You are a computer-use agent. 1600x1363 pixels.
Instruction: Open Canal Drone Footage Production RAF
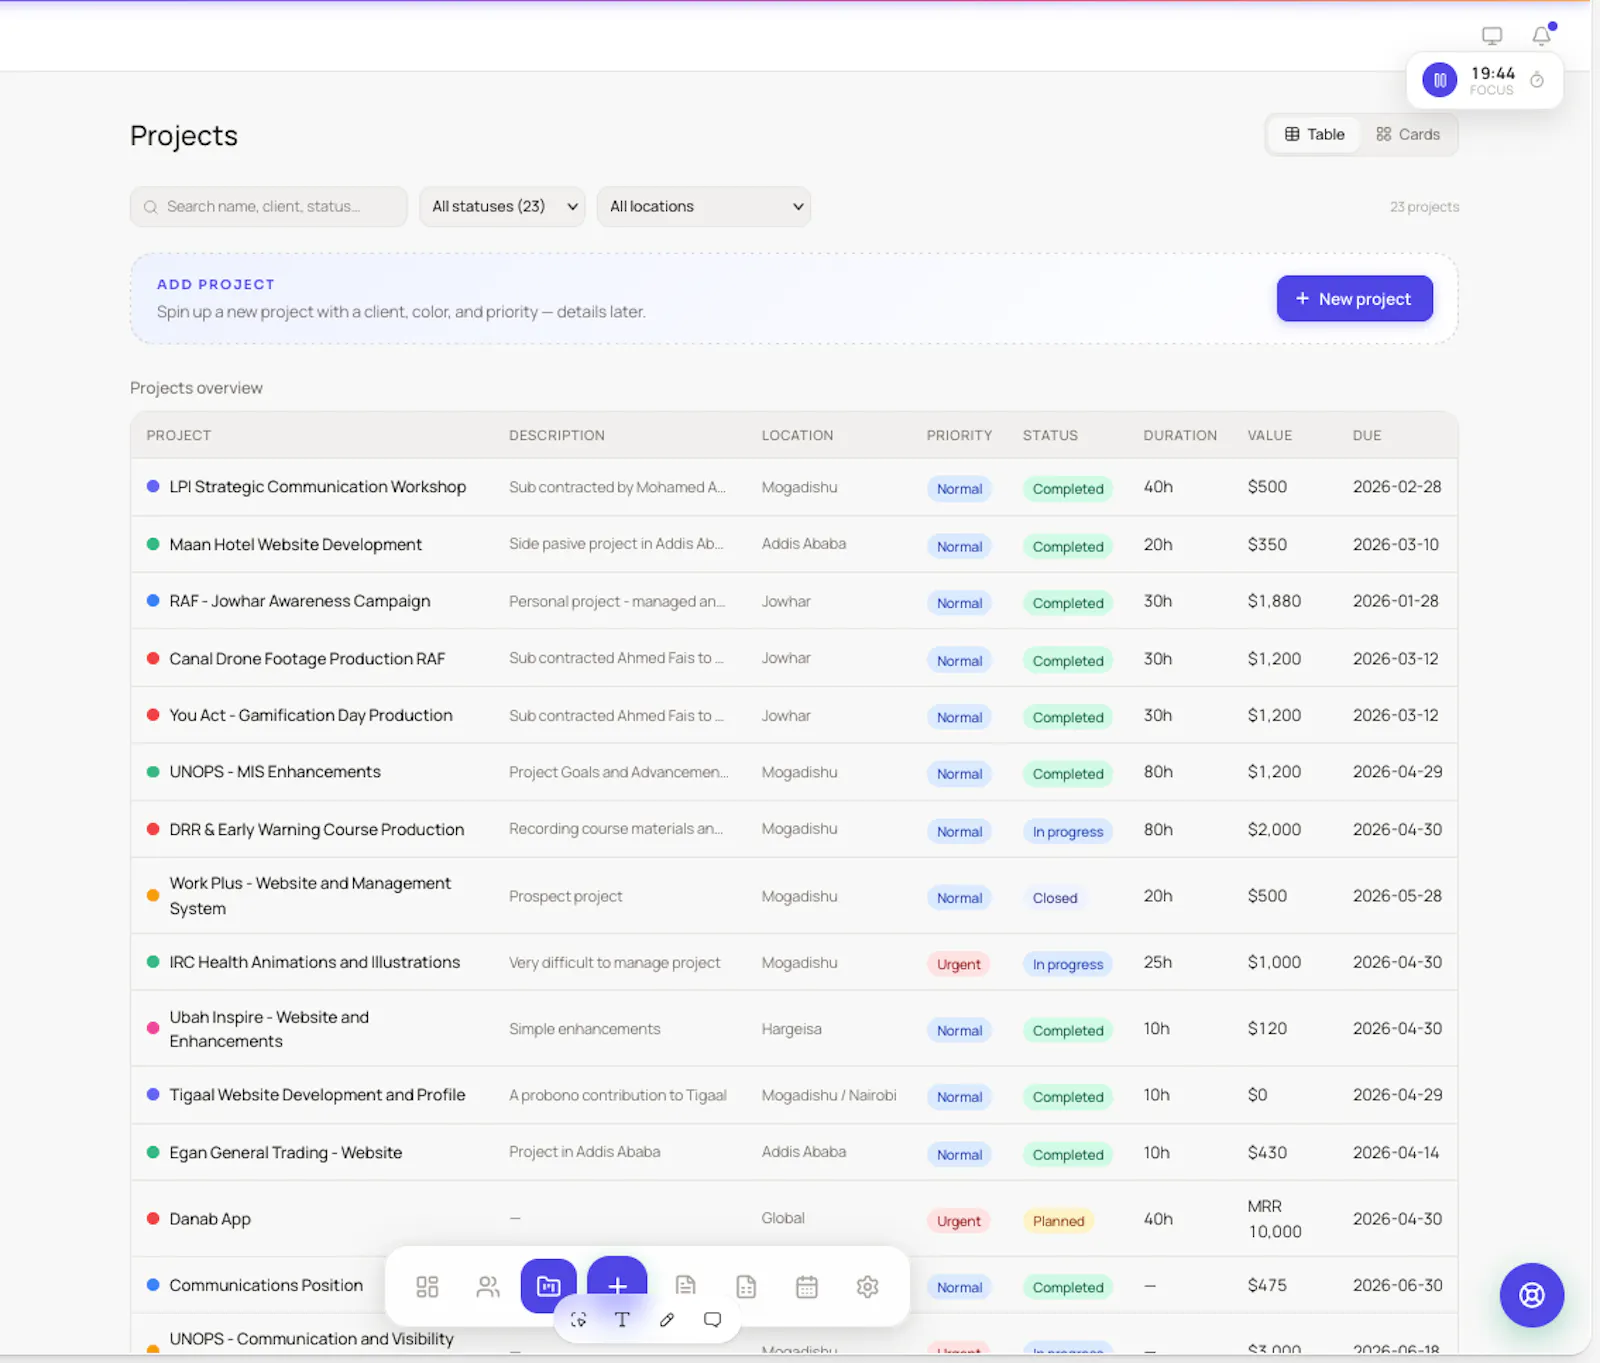pyautogui.click(x=307, y=658)
